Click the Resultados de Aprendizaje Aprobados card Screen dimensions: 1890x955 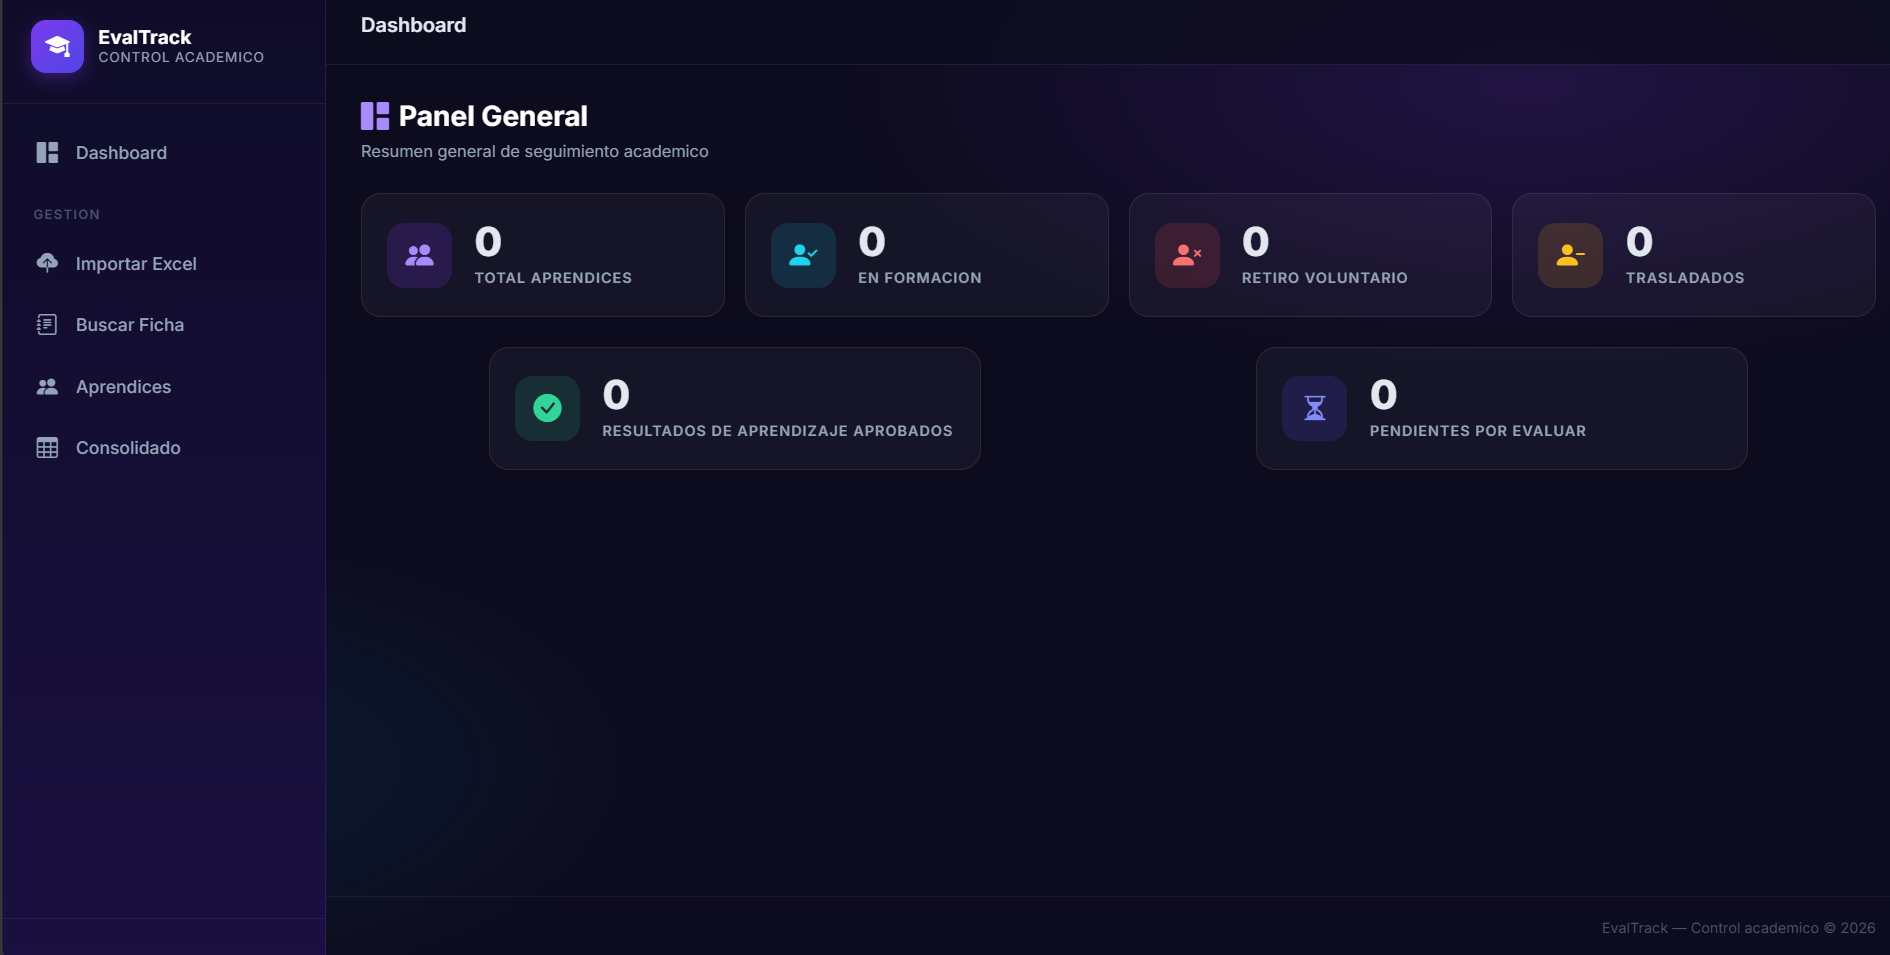(735, 408)
